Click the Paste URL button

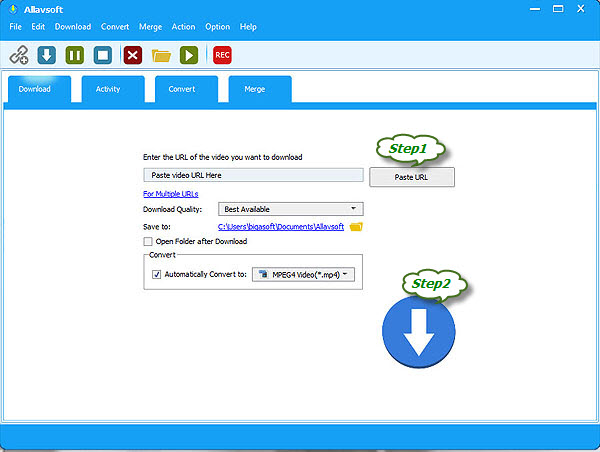click(x=412, y=177)
